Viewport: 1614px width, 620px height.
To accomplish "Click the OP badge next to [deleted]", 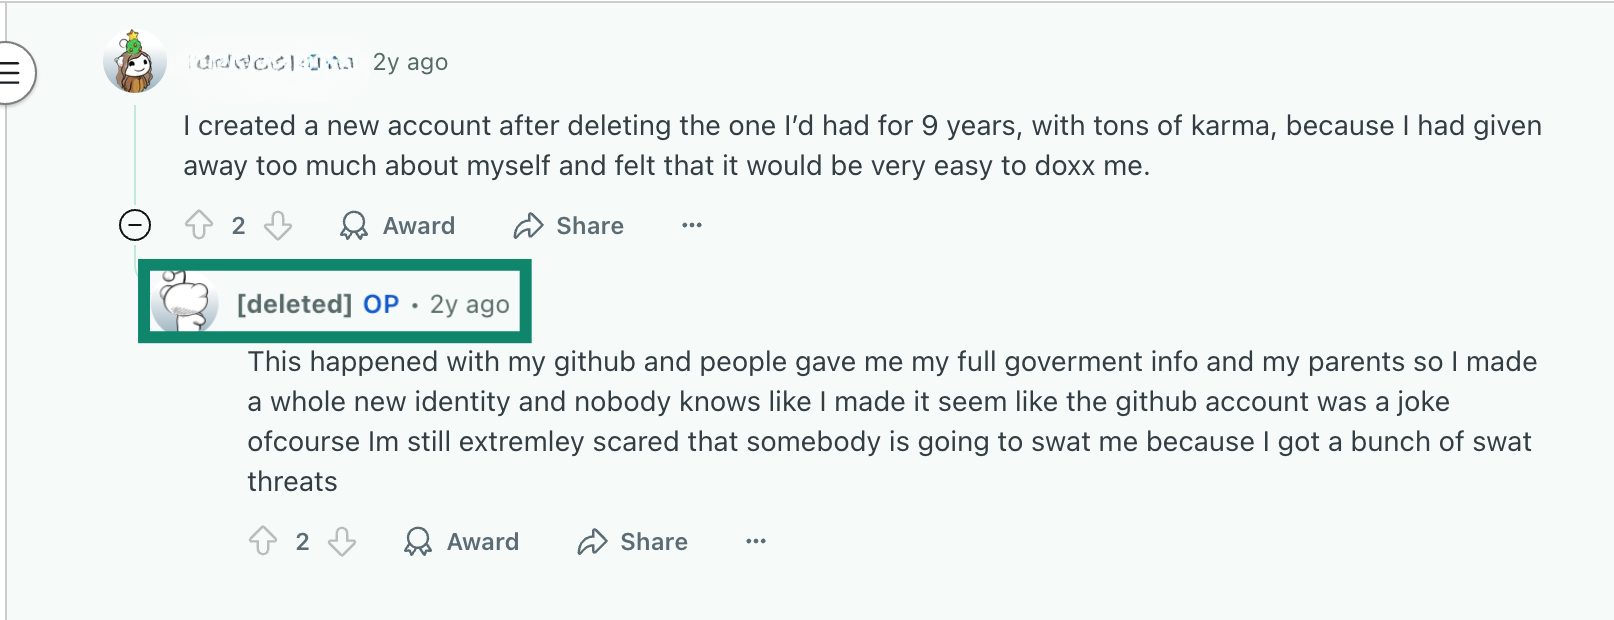I will (380, 304).
